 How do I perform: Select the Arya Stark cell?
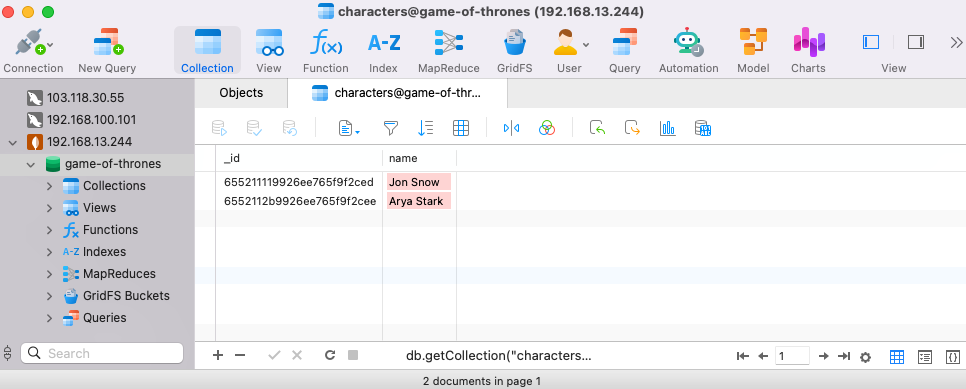coord(419,201)
